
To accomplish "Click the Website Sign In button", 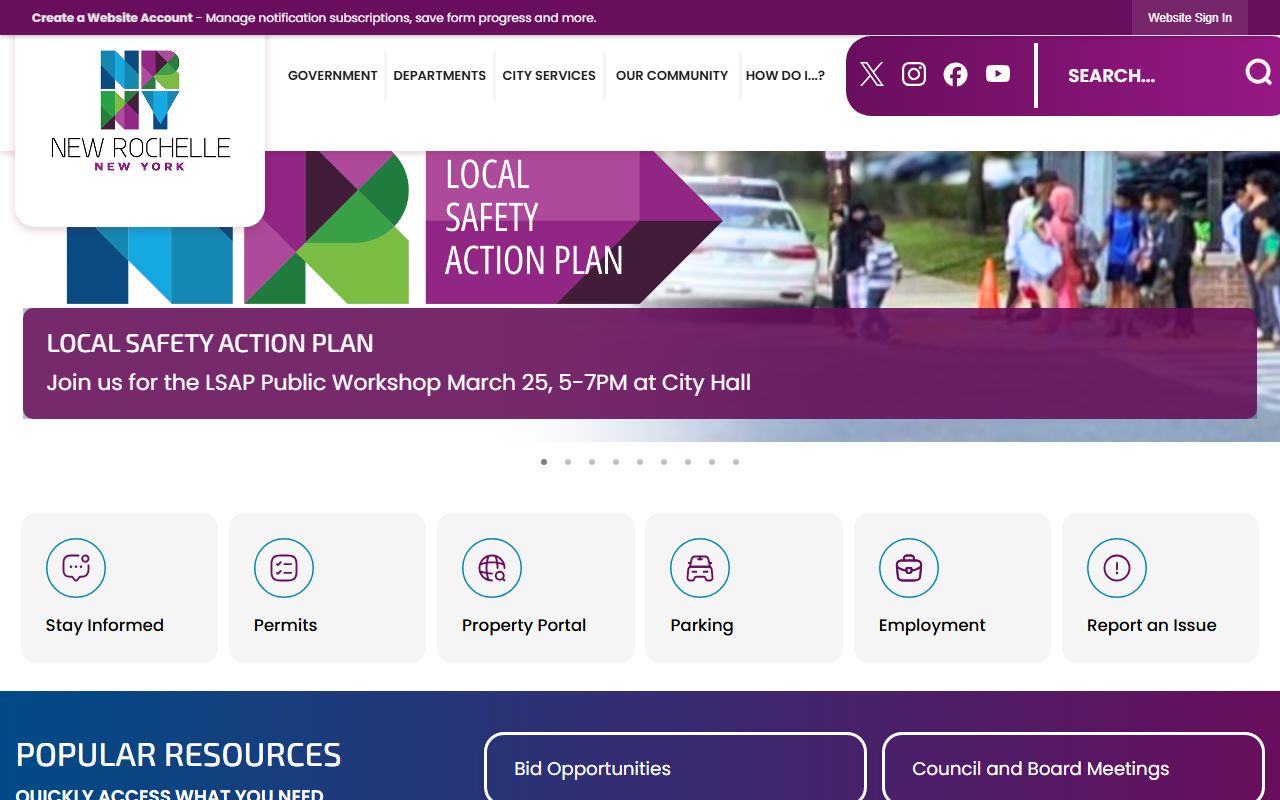I will pos(1190,18).
